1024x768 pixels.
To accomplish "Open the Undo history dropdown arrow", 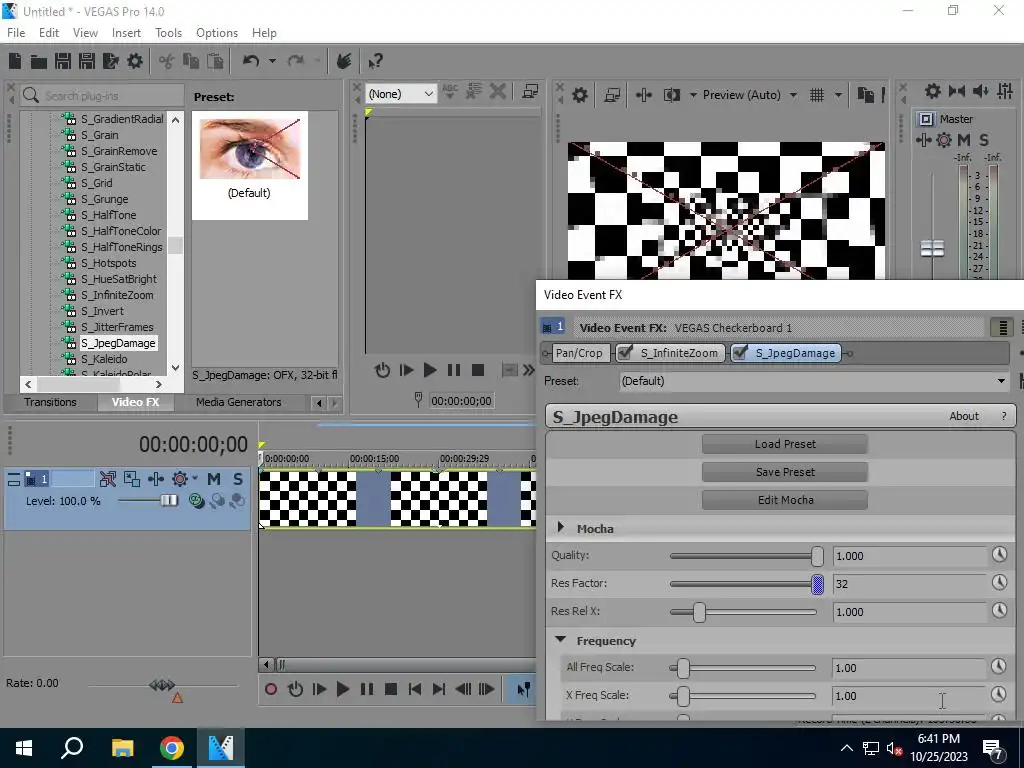I will (x=272, y=61).
